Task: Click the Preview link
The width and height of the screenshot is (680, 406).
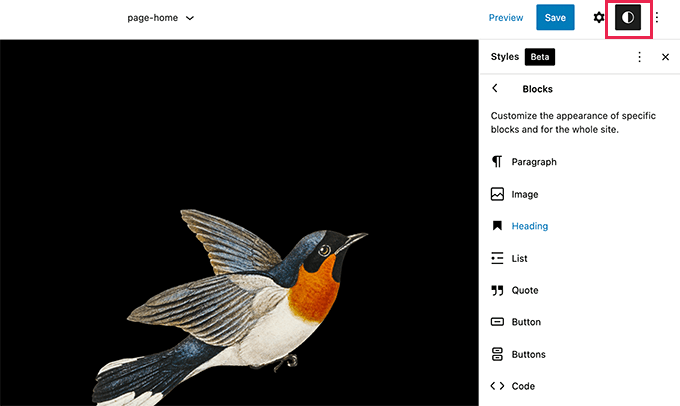Action: point(506,18)
